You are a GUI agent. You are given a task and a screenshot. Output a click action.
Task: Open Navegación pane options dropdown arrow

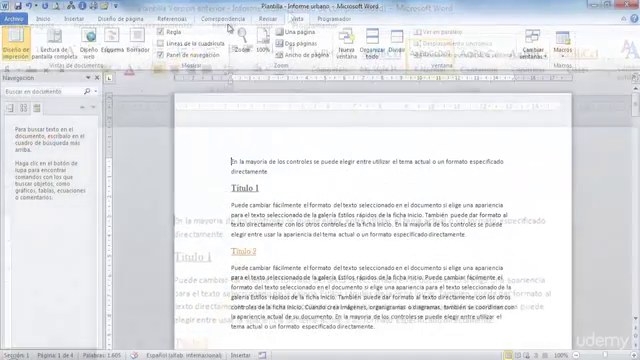click(88, 78)
